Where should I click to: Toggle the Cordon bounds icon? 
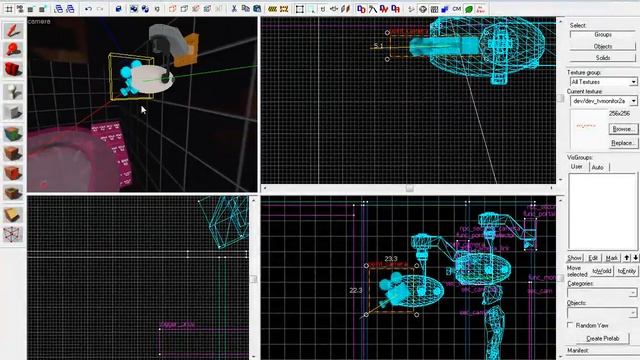click(x=272, y=9)
